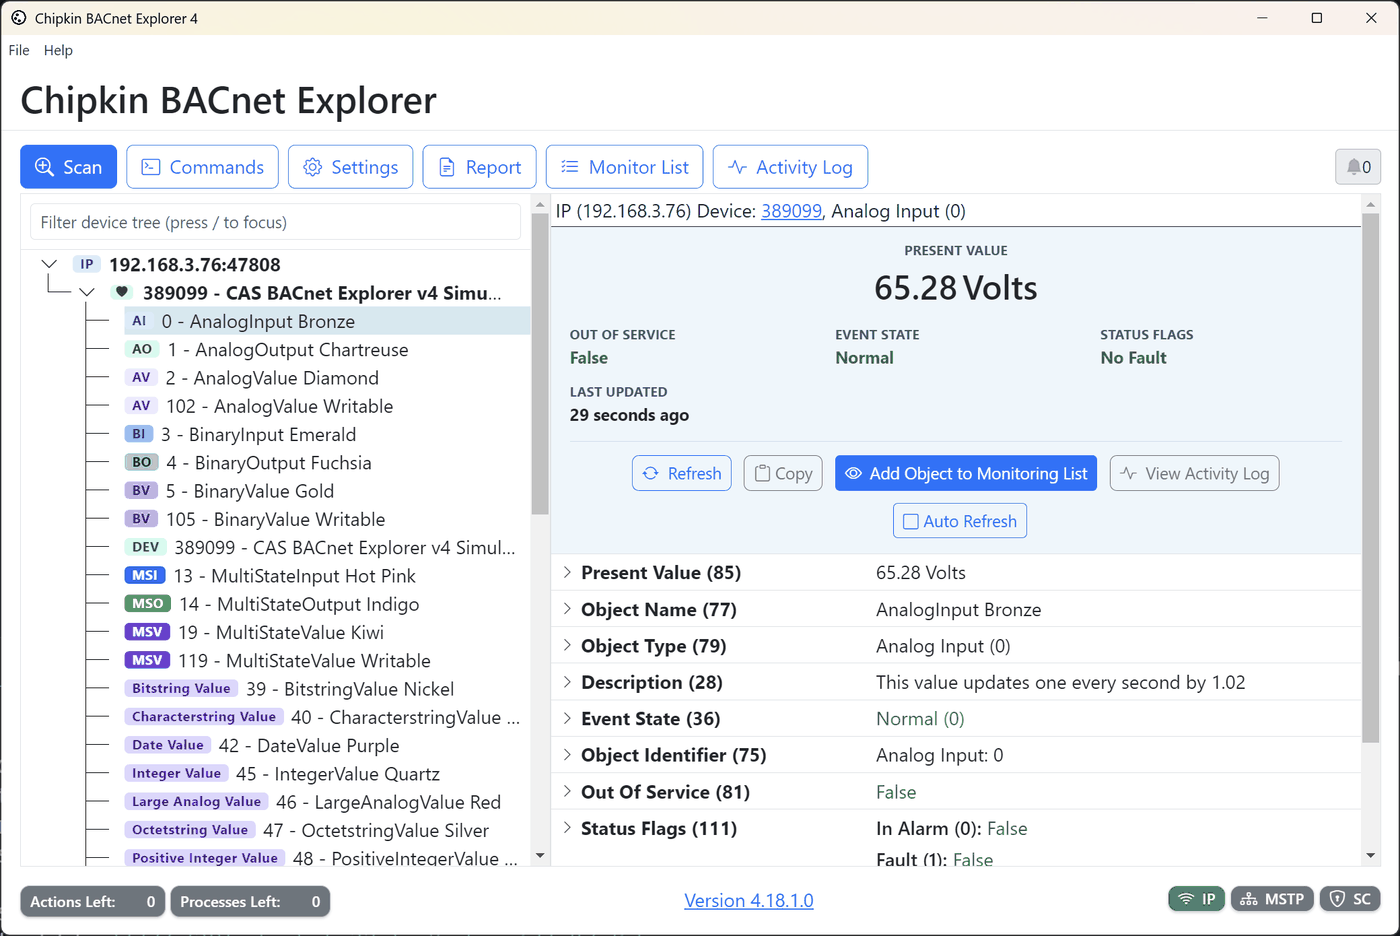Click the MSTP status indicator in footer
The width and height of the screenshot is (1400, 936).
(x=1272, y=899)
